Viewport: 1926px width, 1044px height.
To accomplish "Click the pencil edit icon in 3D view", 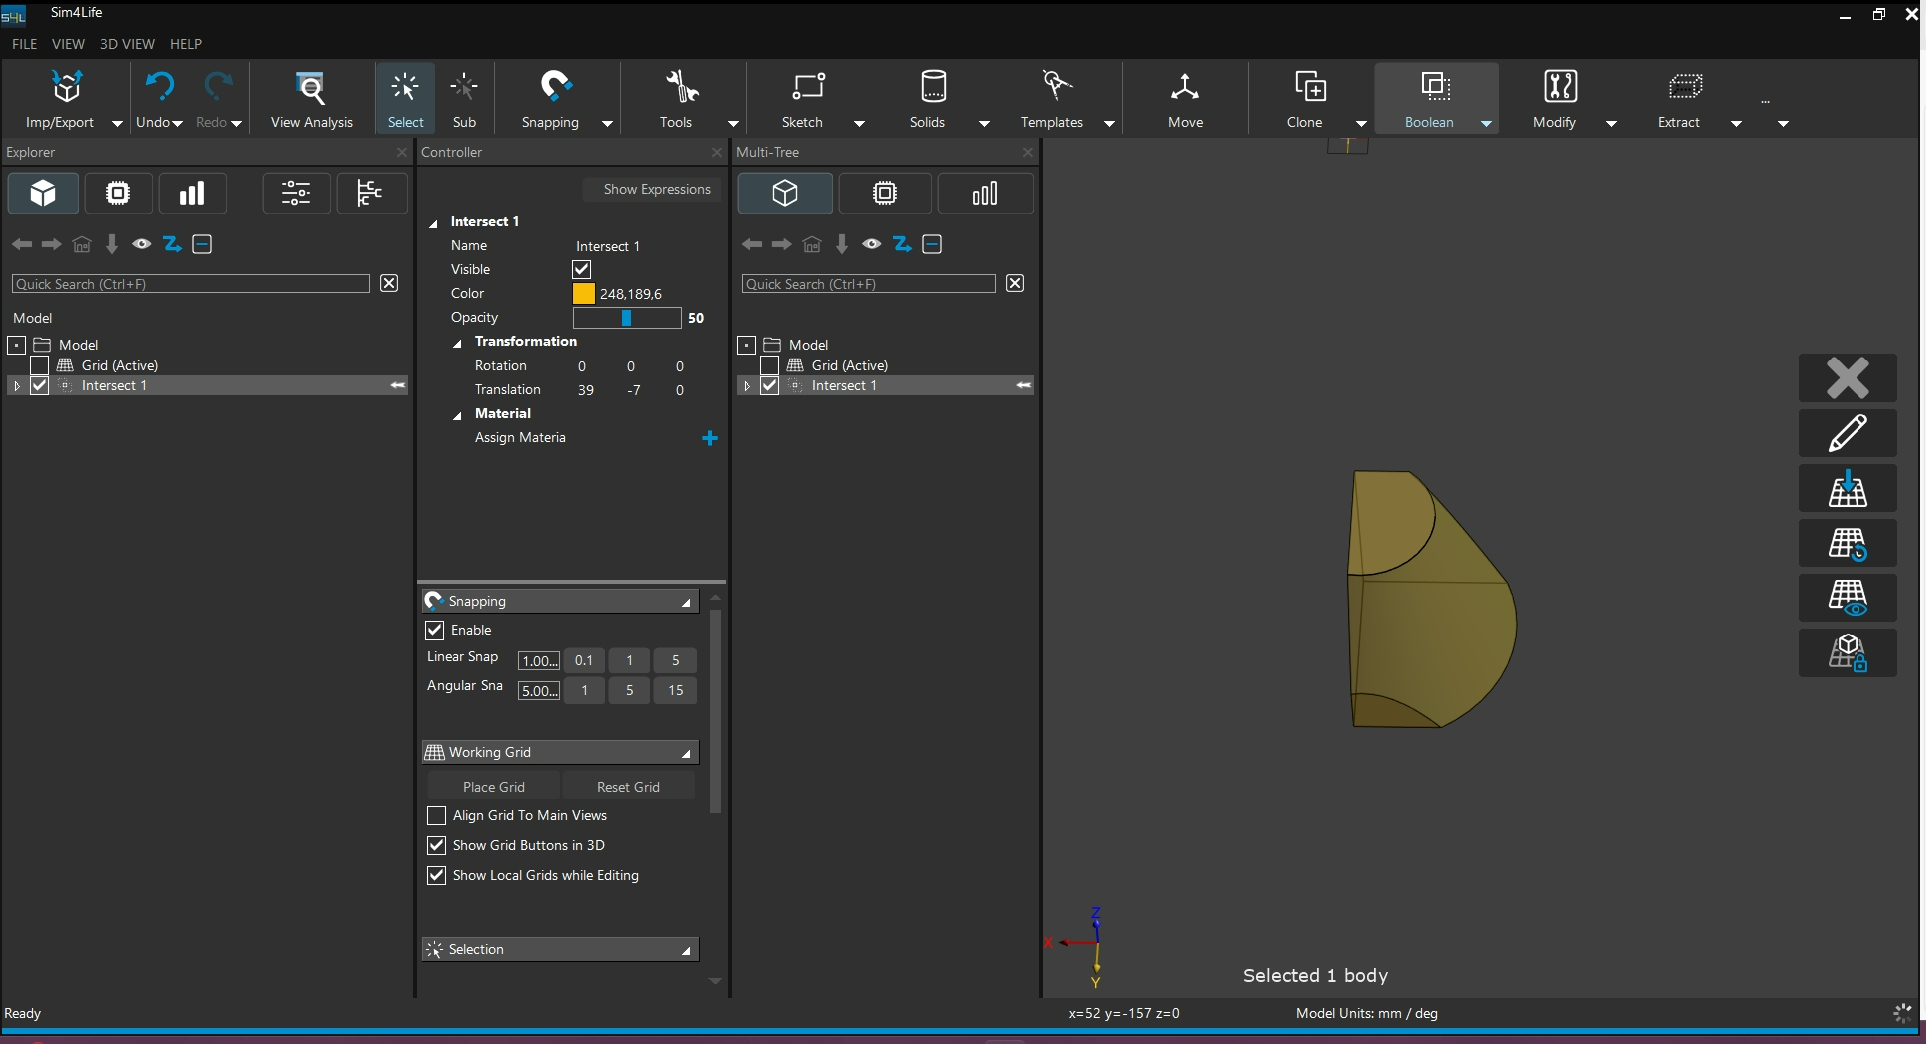I will 1847,433.
